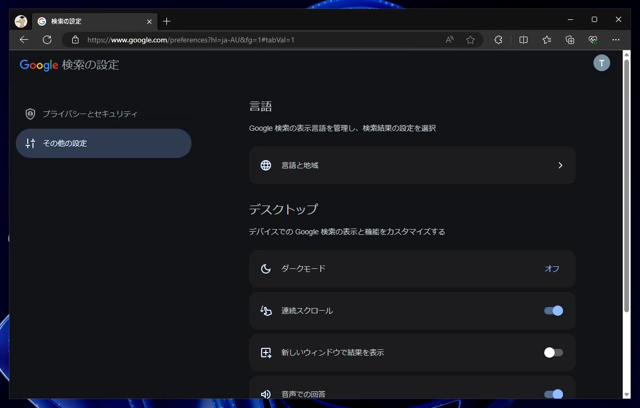This screenshot has width=640, height=408.
Task: Click the globe icon in 言語と地域
Action: click(x=266, y=165)
